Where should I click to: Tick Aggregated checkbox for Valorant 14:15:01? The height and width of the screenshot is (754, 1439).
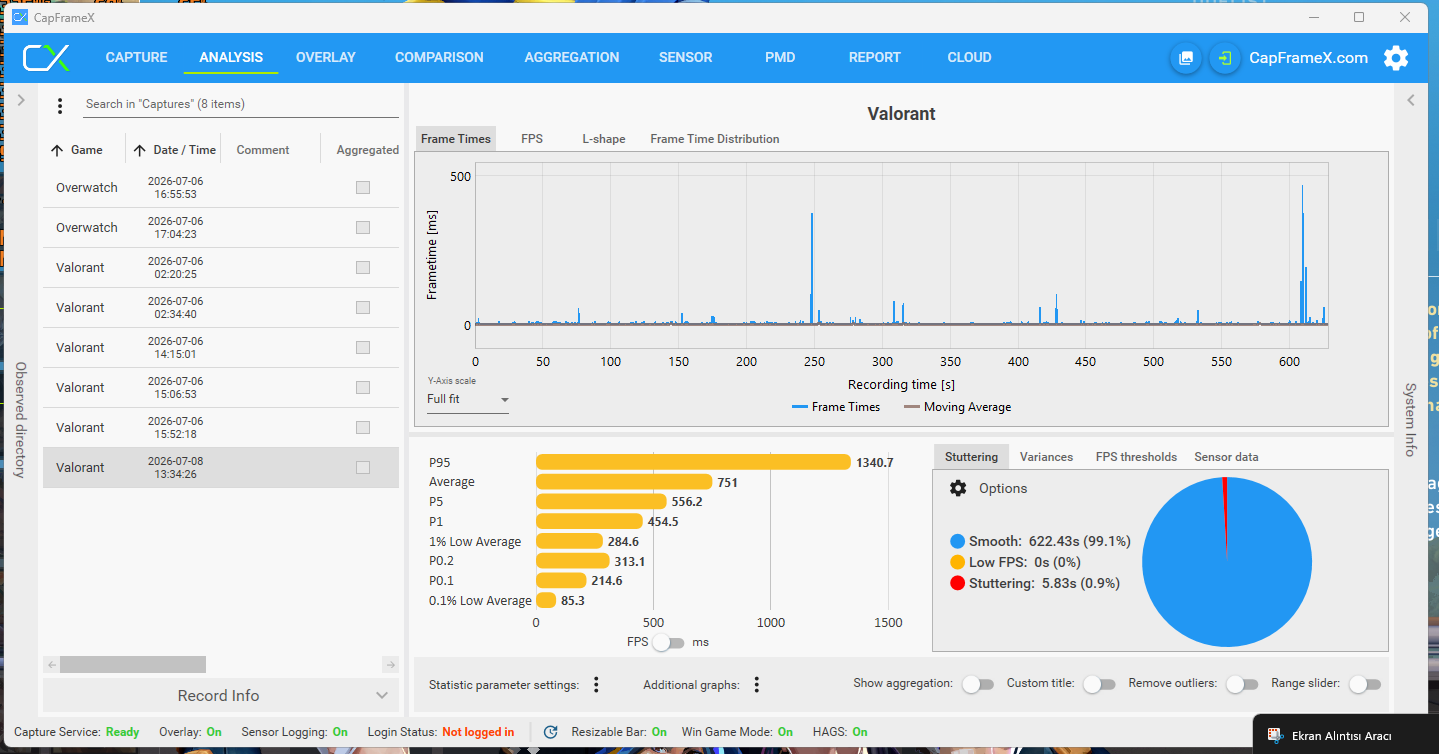(x=363, y=348)
